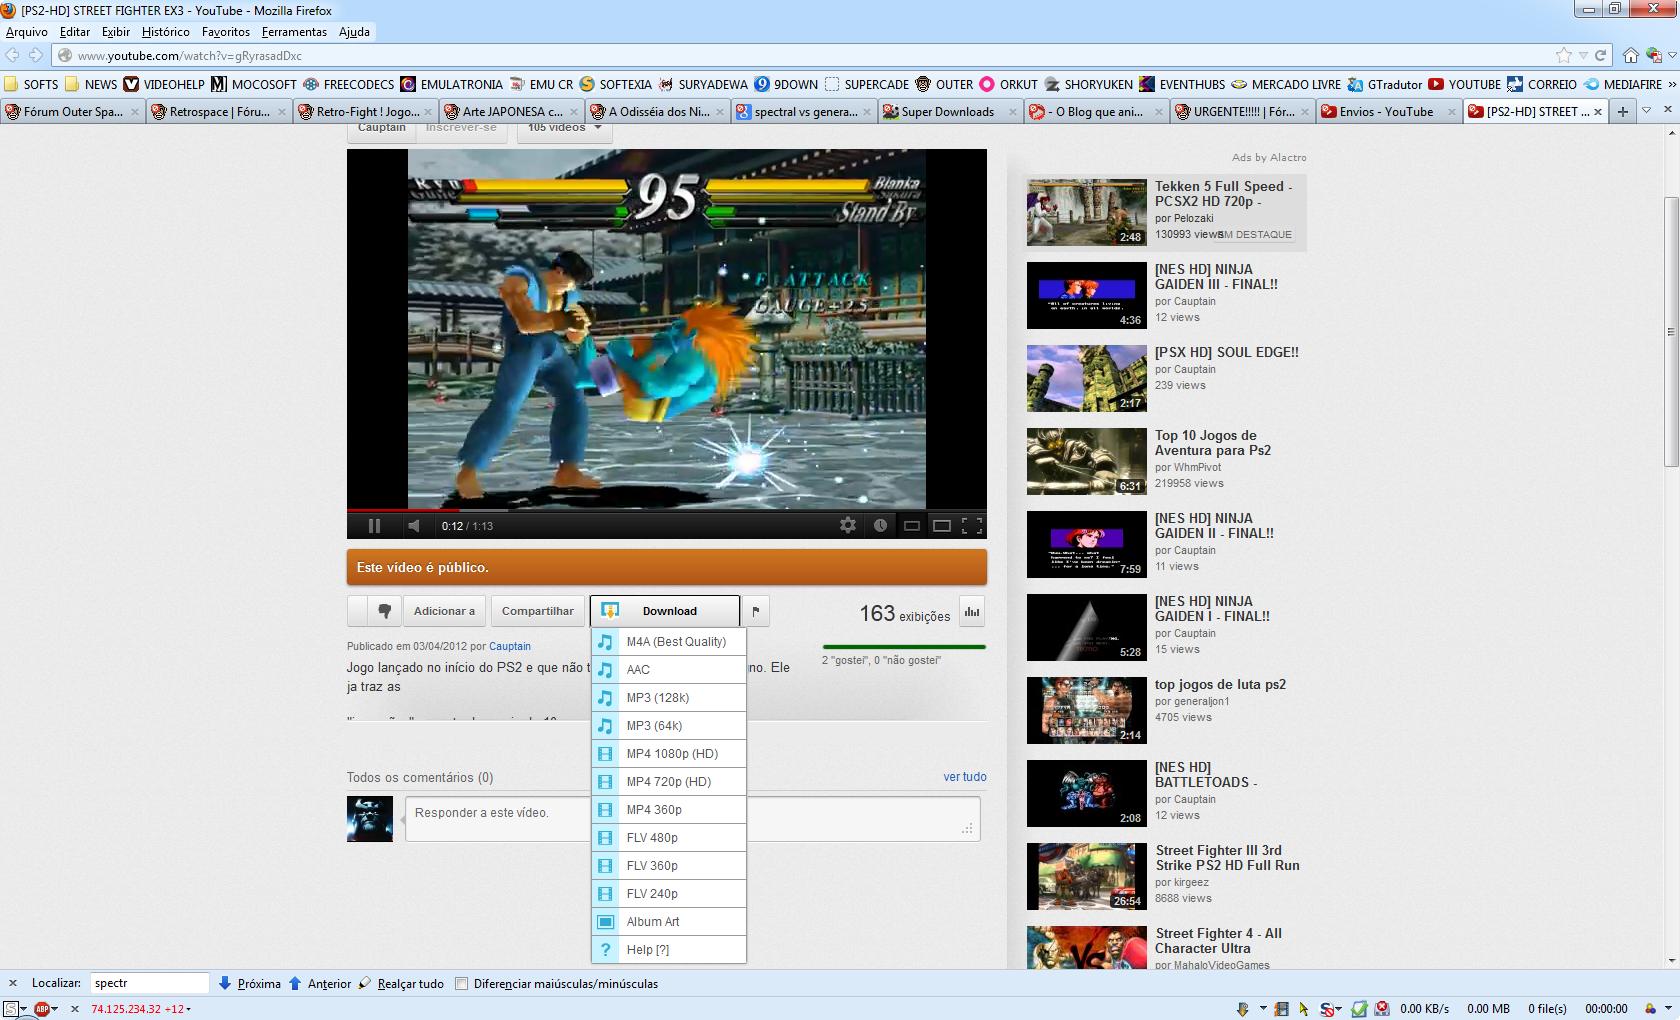Reload page with refresh icon
1680x1020 pixels.
point(1600,56)
